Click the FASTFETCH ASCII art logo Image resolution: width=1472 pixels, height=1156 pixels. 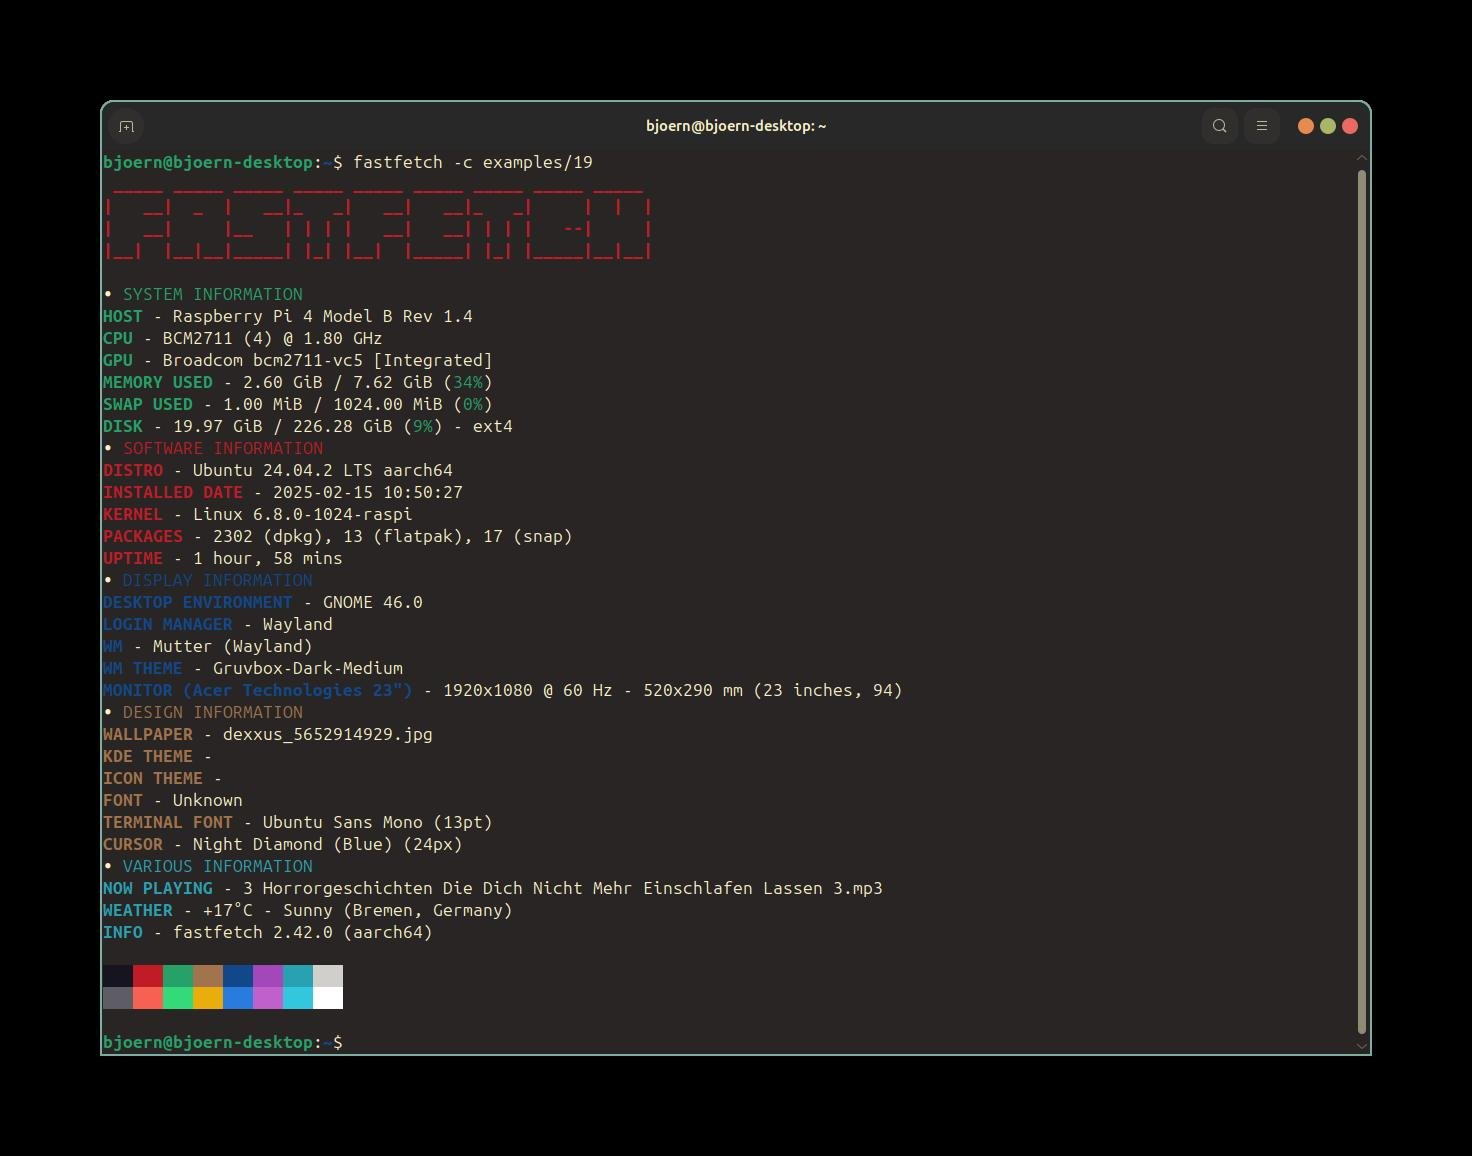point(378,222)
